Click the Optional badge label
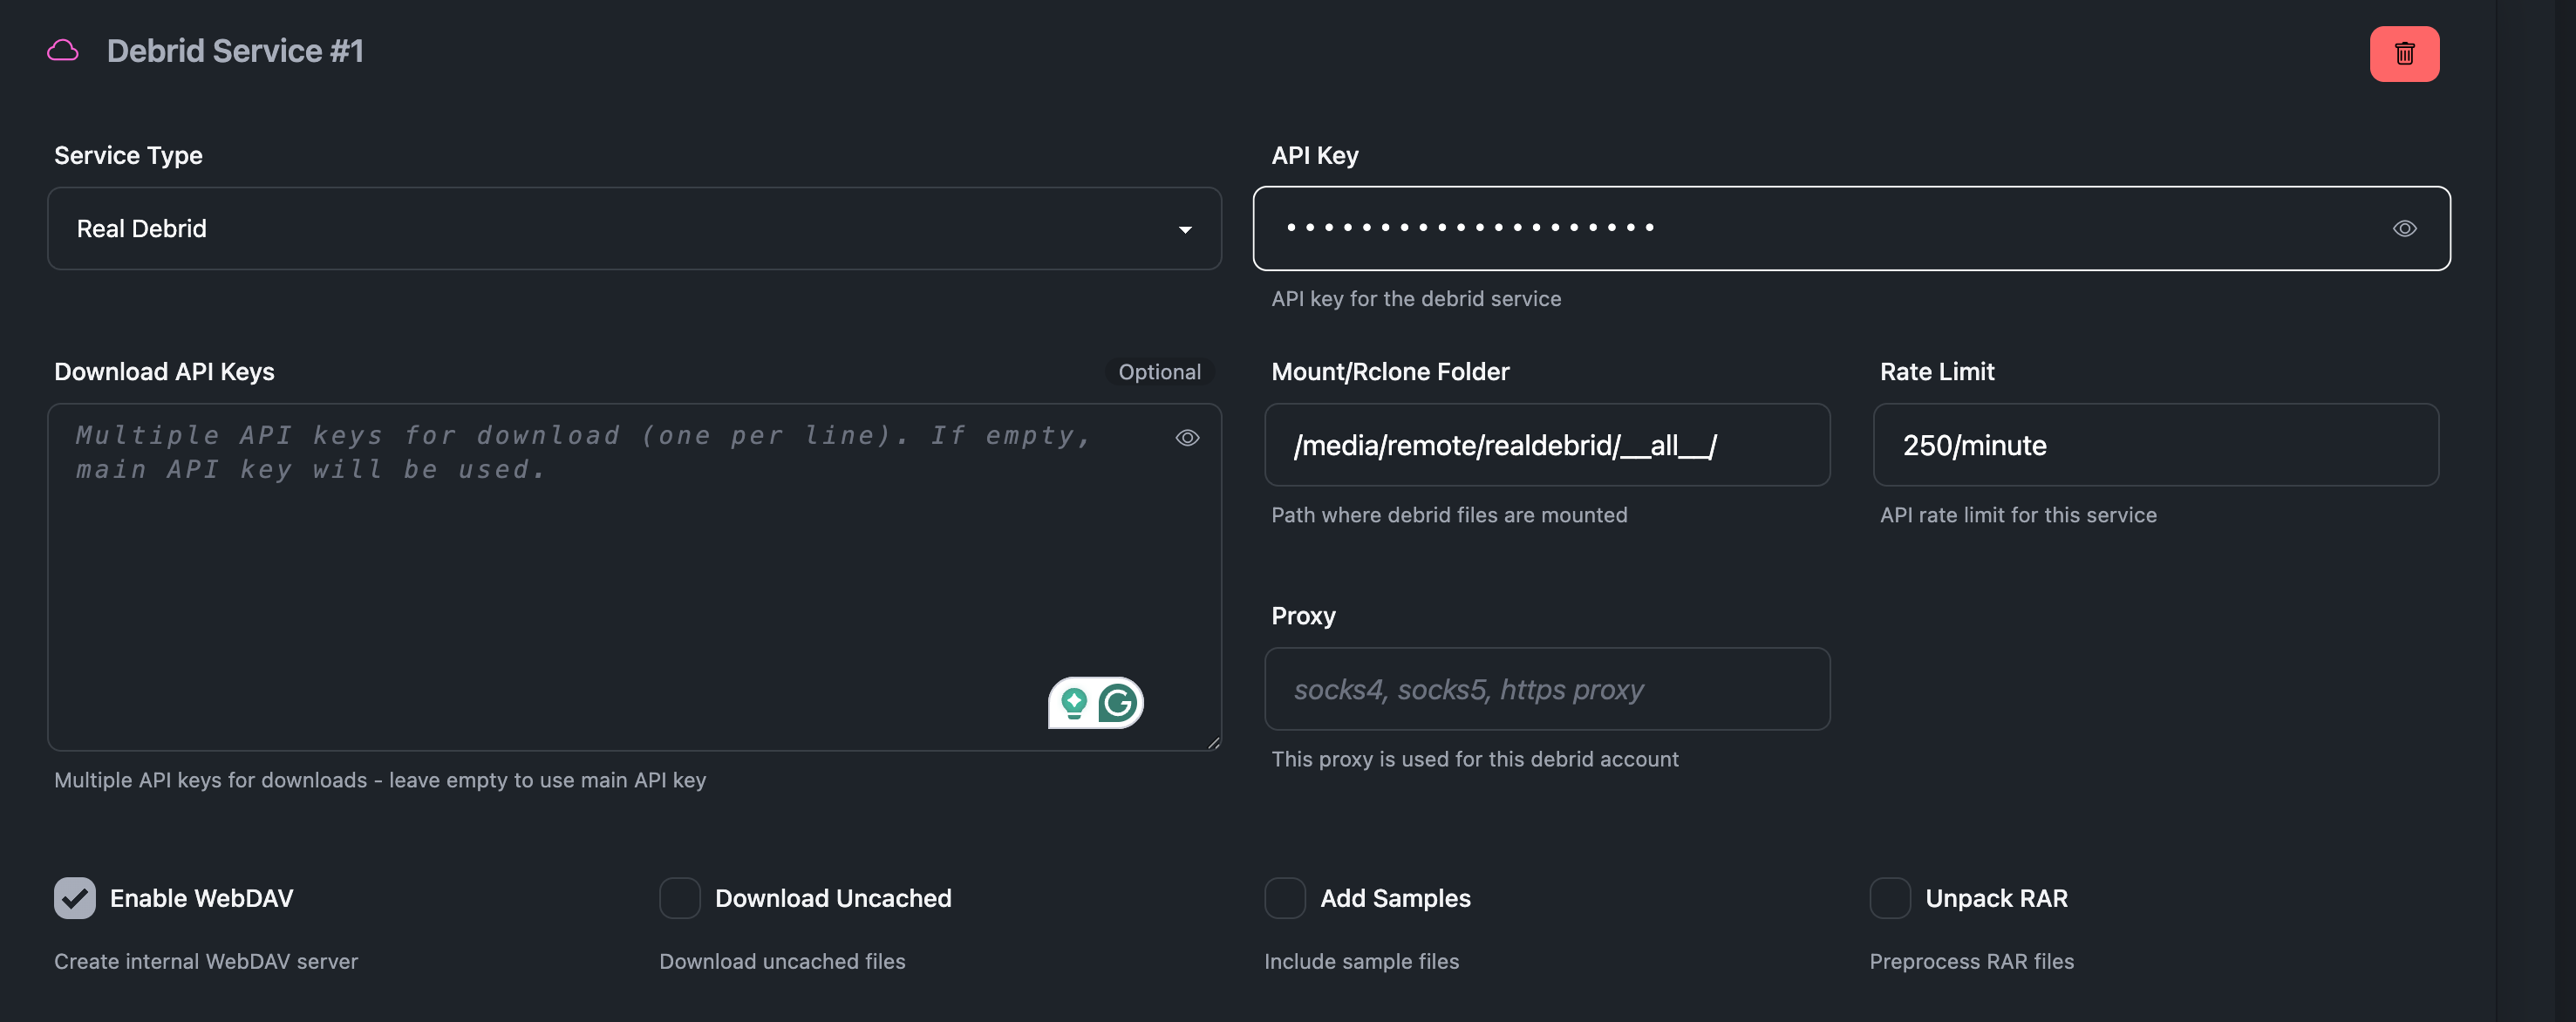 [x=1159, y=372]
